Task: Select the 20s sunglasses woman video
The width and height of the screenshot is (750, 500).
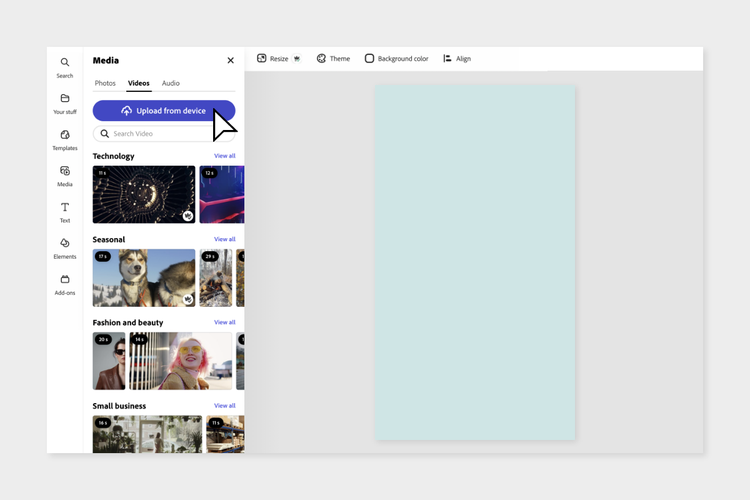Action: tap(109, 361)
